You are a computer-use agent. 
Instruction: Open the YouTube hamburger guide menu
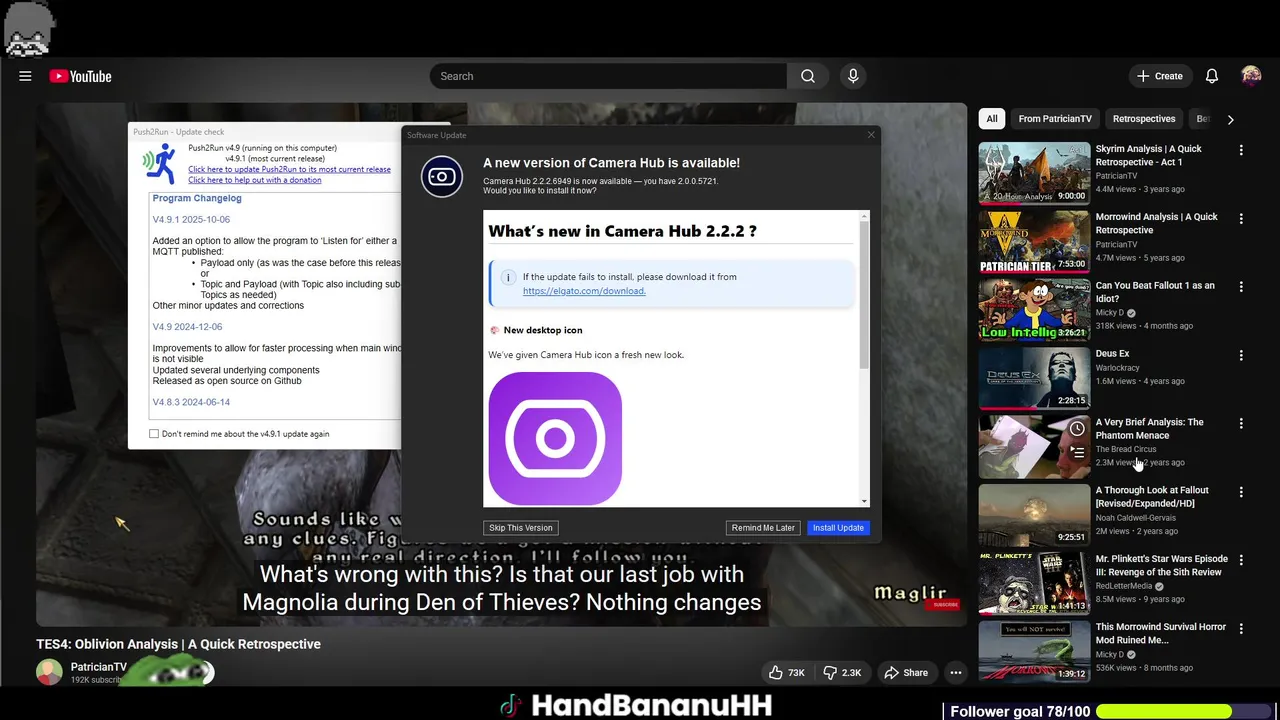[25, 76]
